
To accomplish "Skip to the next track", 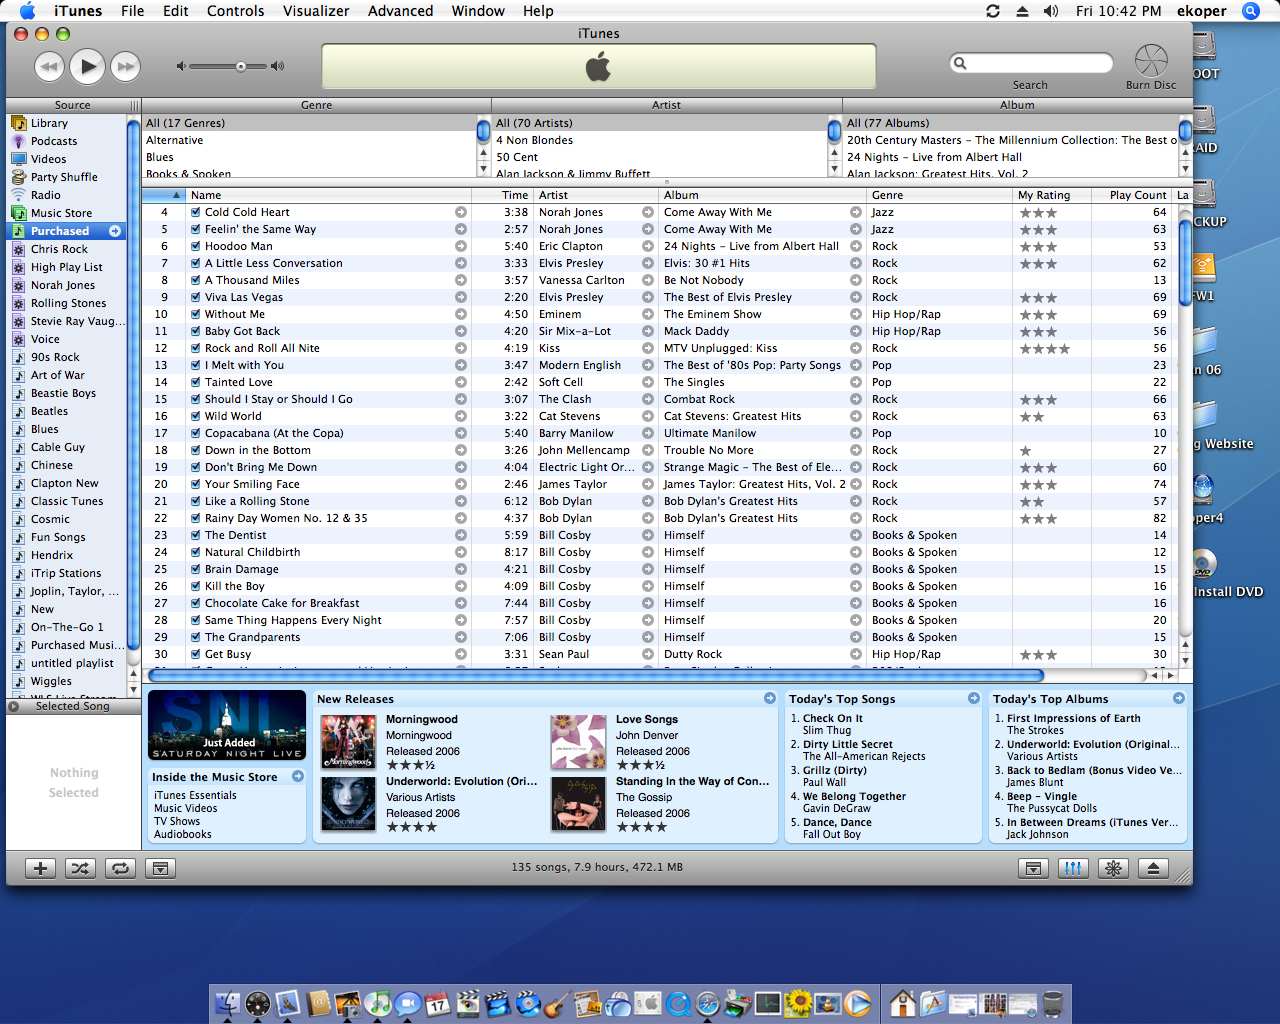I will point(125,67).
